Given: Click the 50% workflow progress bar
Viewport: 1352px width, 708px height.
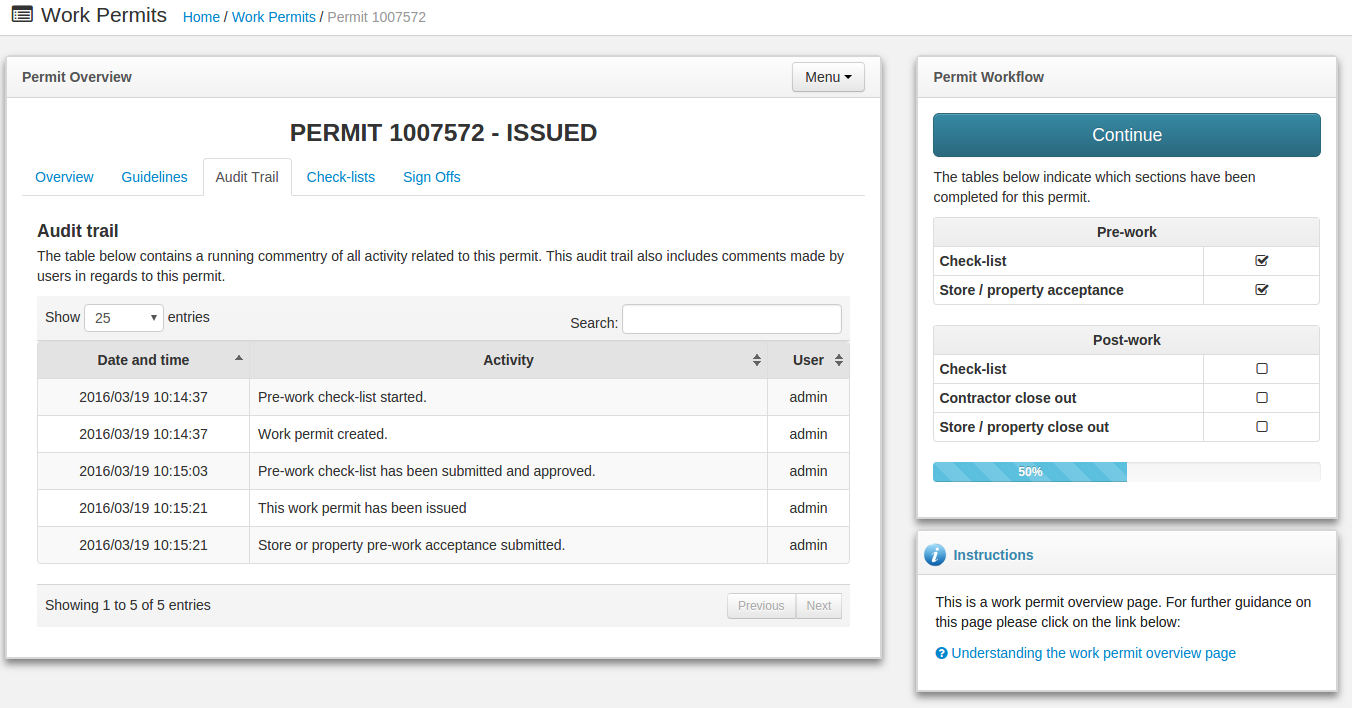Looking at the screenshot, I should [1030, 472].
